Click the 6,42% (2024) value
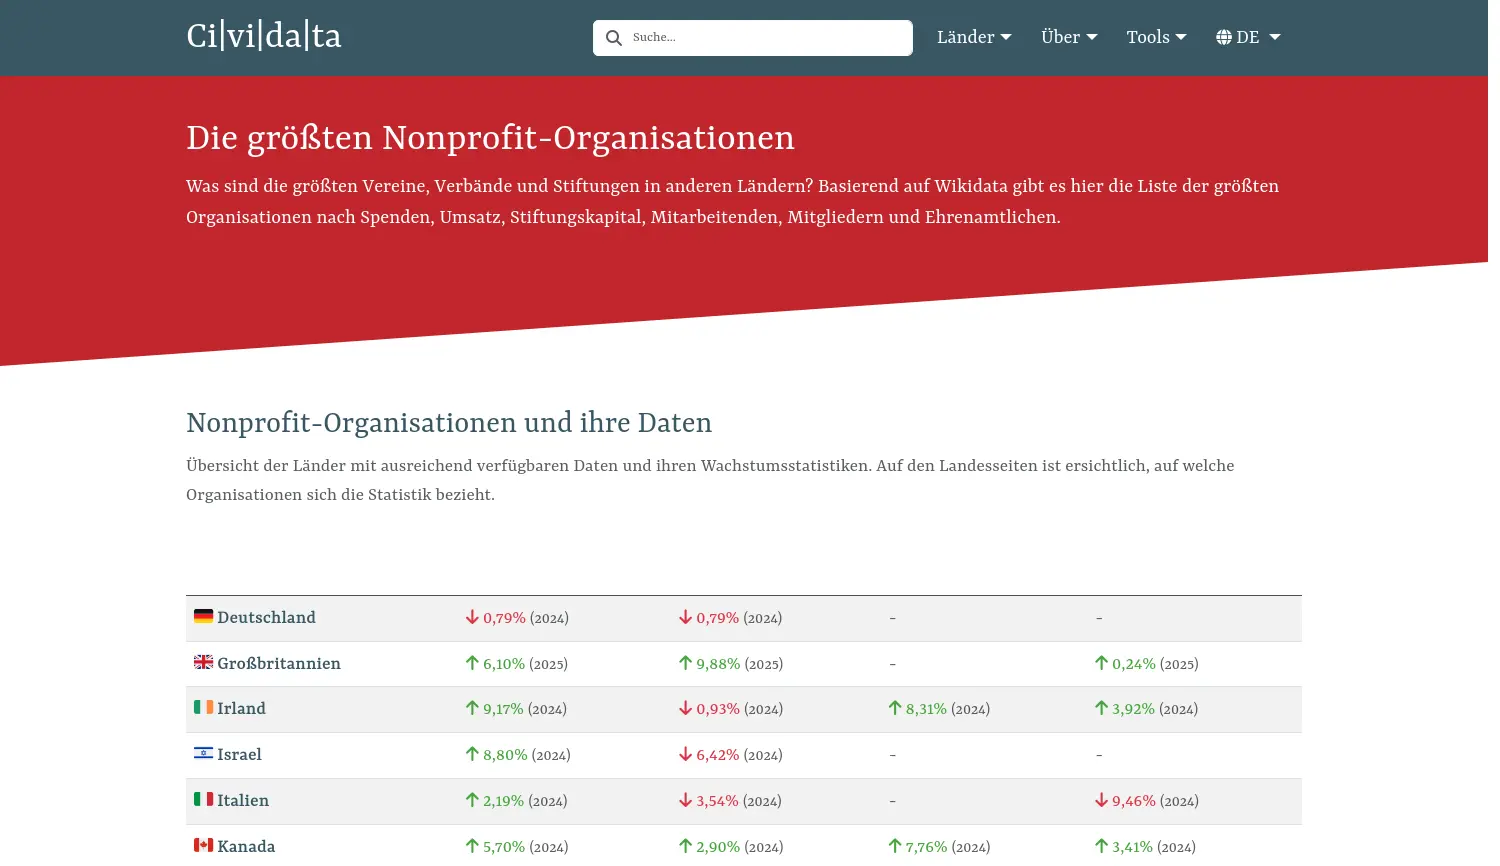This screenshot has width=1500, height=866. pyautogui.click(x=740, y=755)
